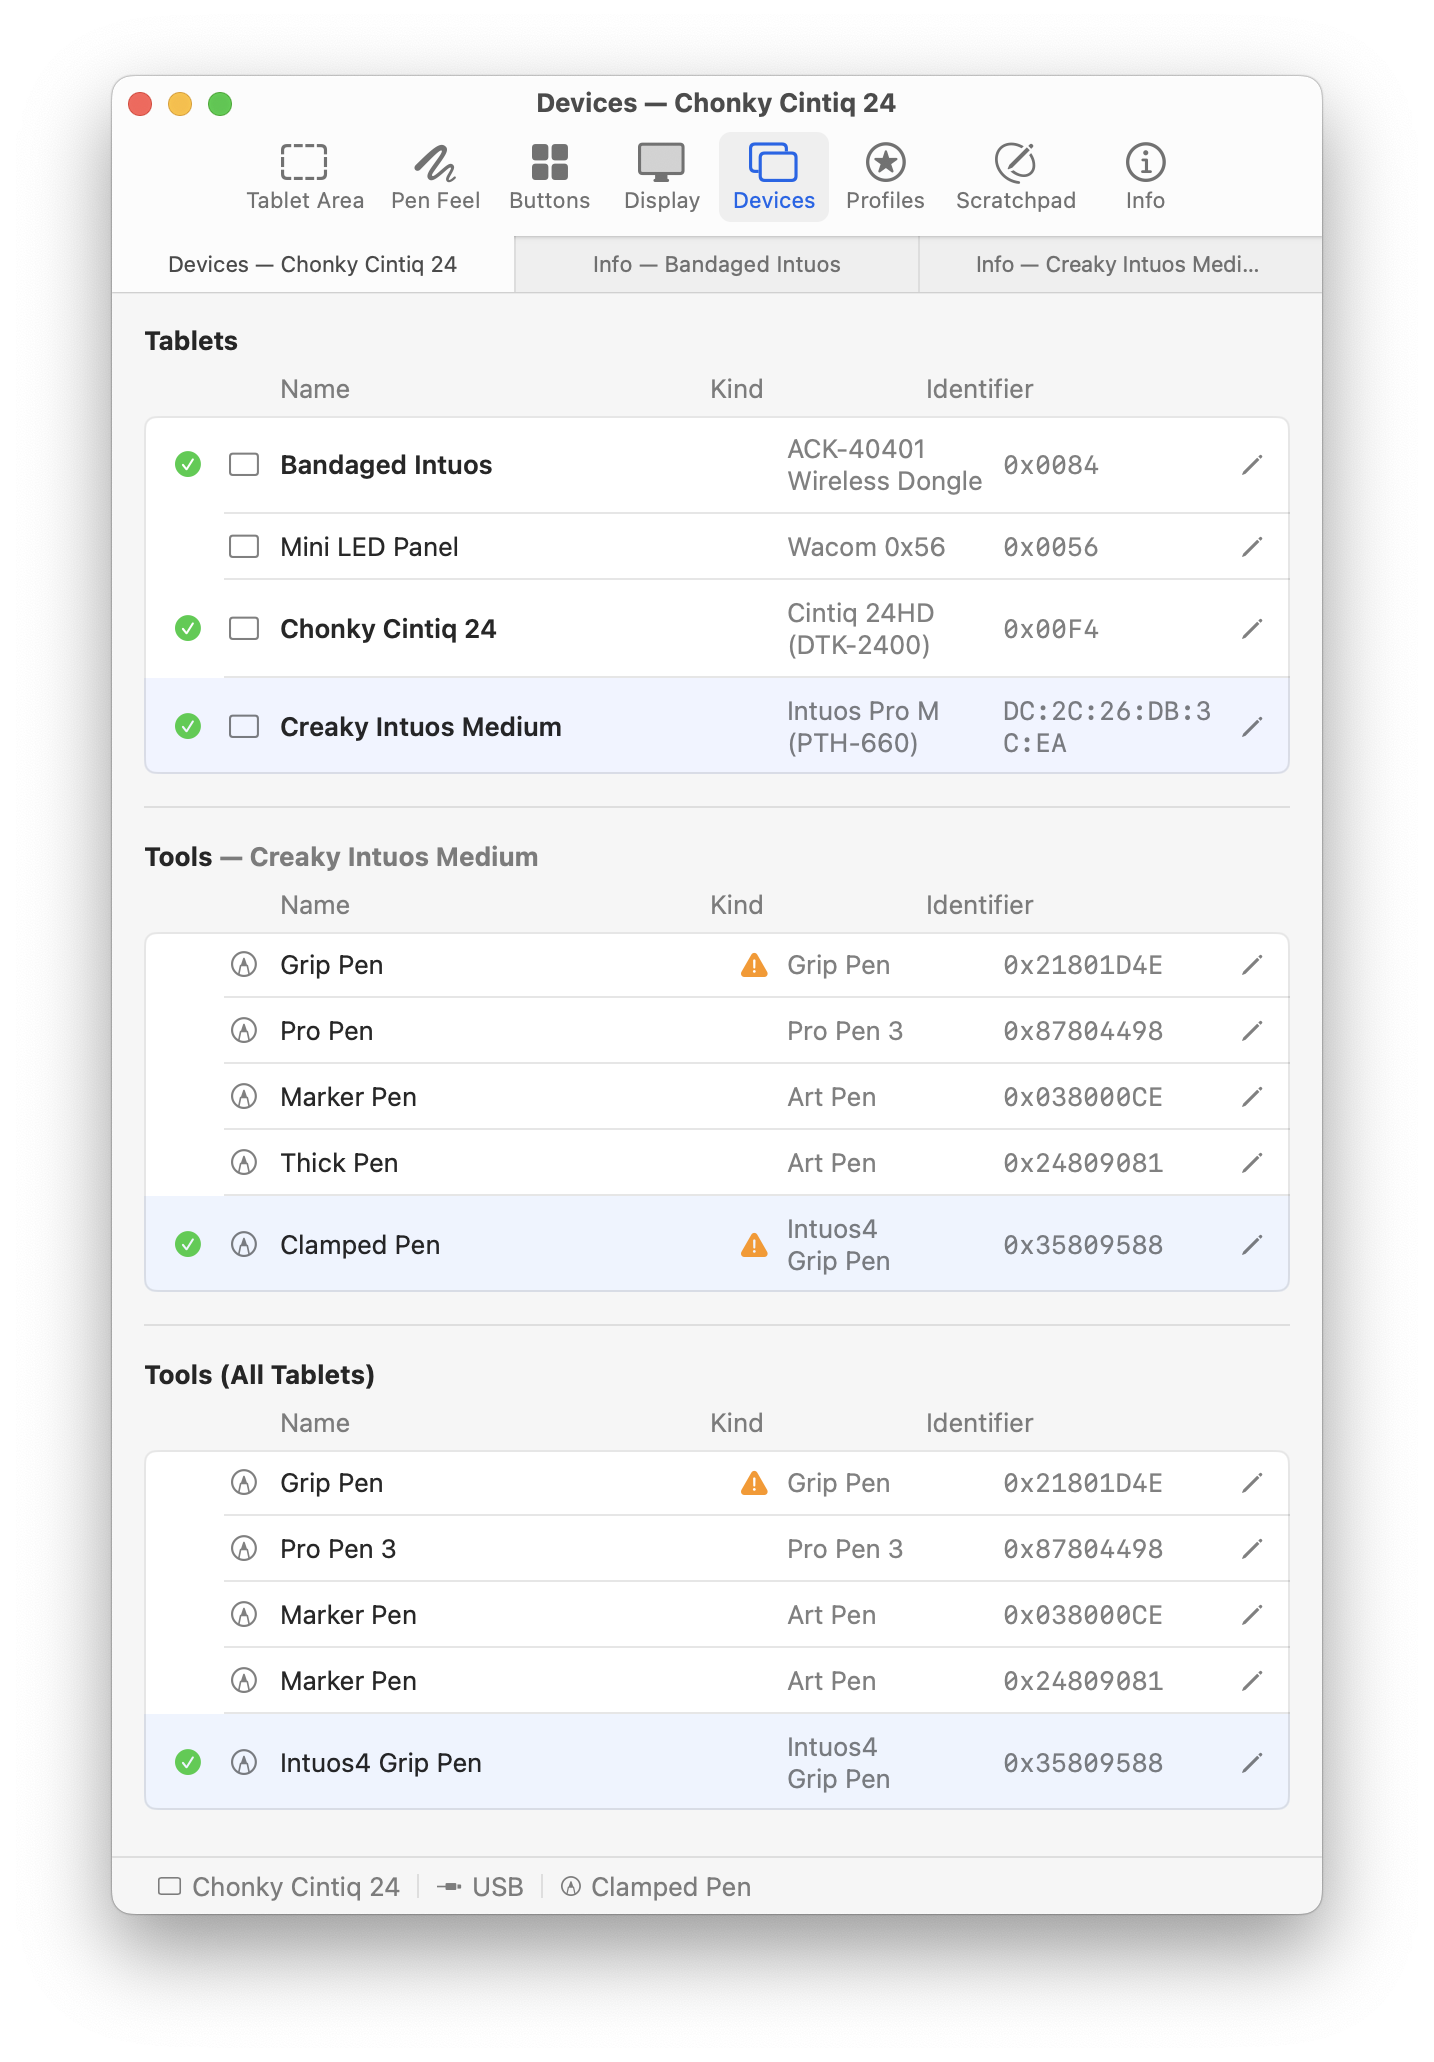Open the Pen Feel pane
This screenshot has width=1434, height=2062.
(435, 177)
